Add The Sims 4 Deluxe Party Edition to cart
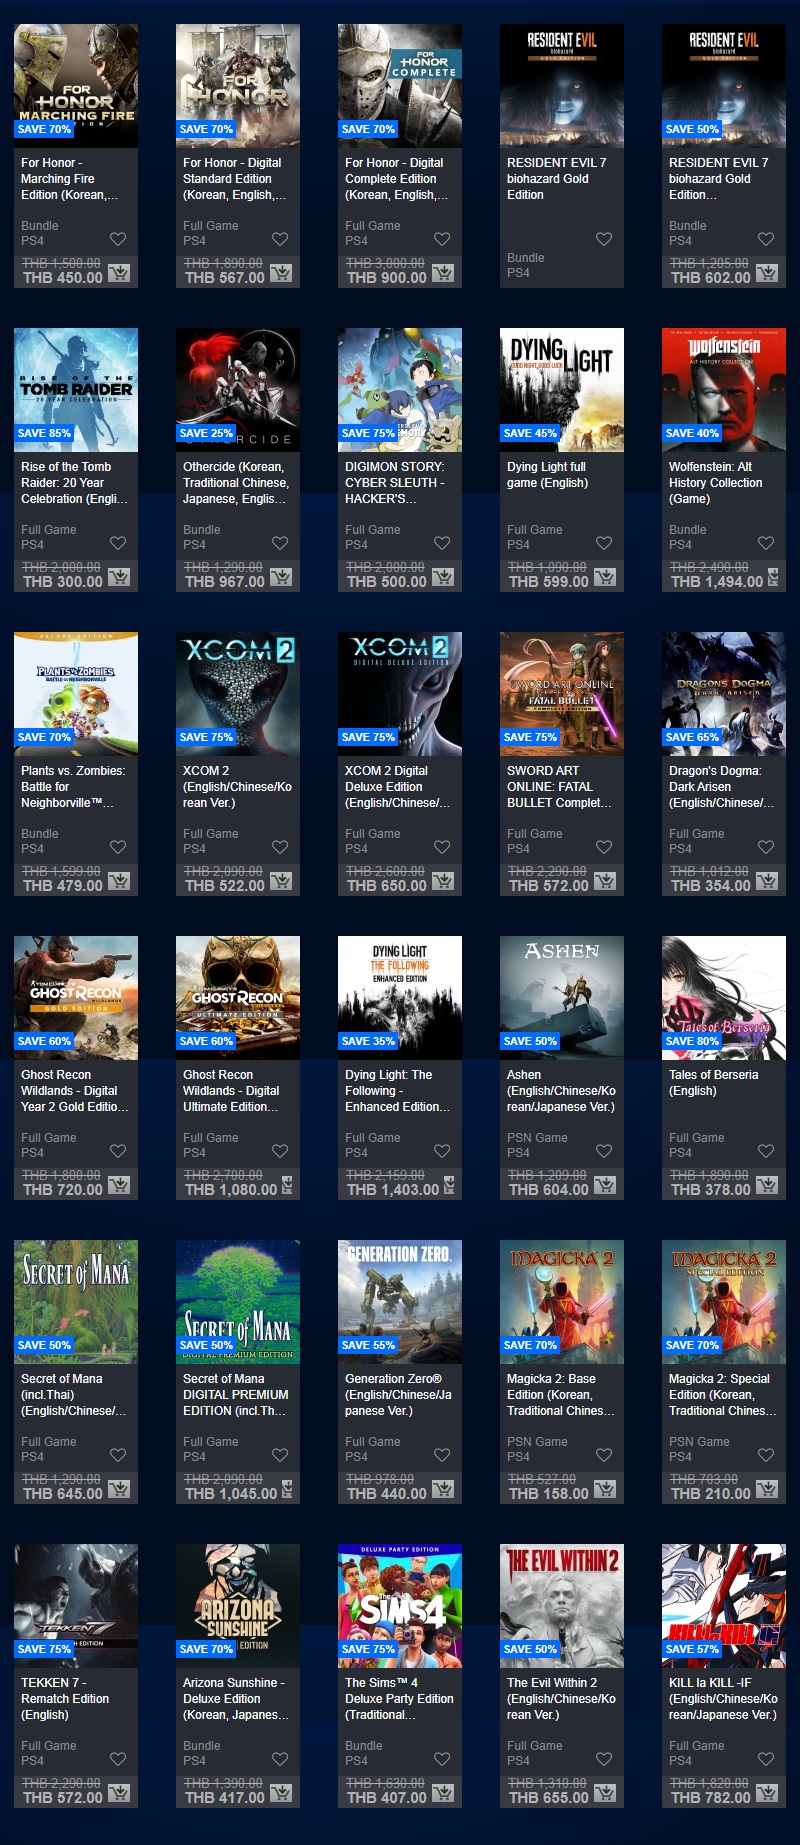800x1845 pixels. click(443, 1793)
